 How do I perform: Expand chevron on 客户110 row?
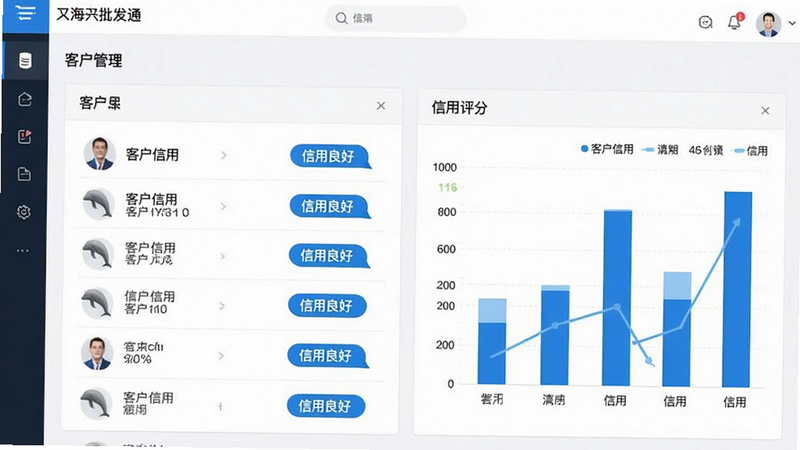[x=221, y=306]
